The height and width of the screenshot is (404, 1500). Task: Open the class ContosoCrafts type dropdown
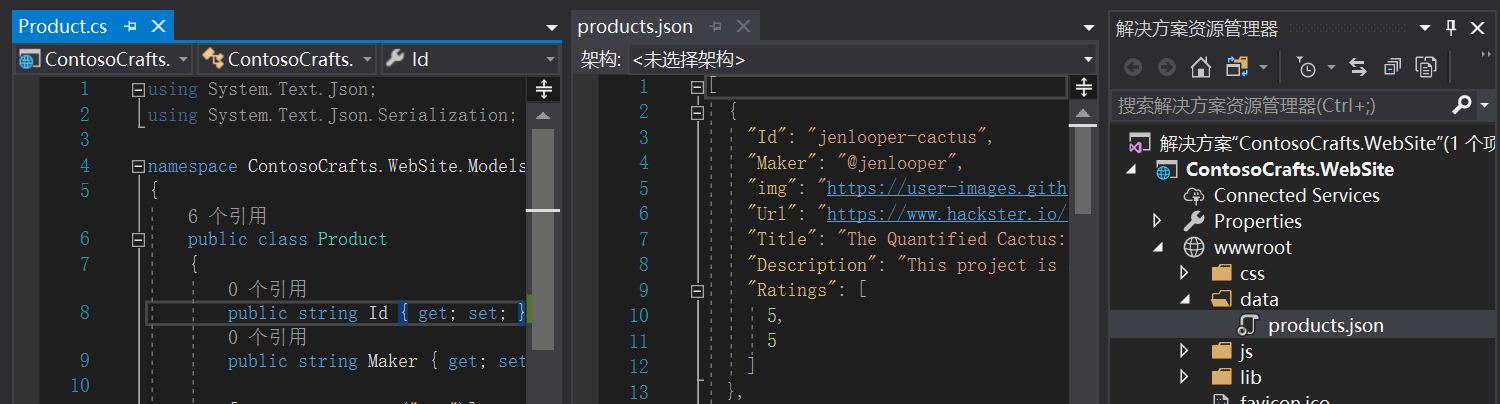(368, 59)
